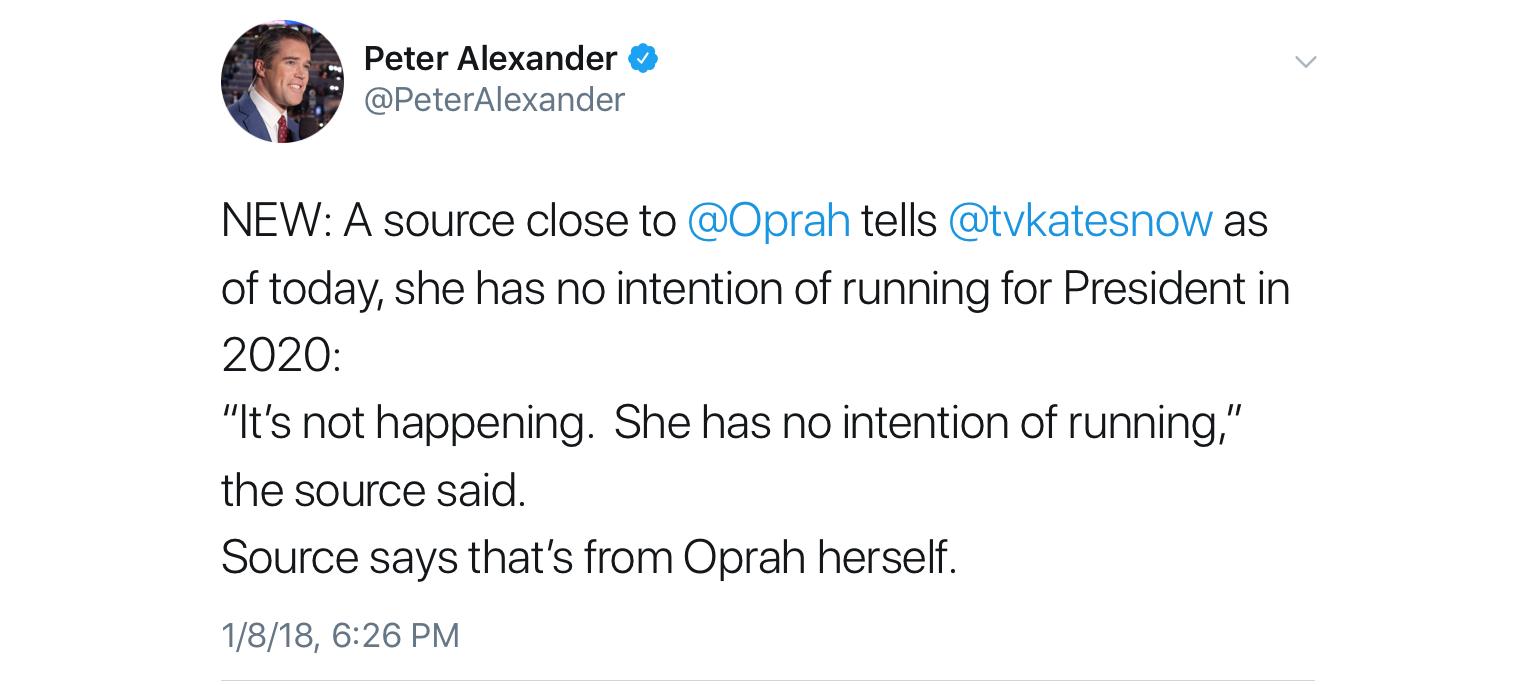This screenshot has height=685, width=1536.
Task: Open the @Oprah mention link
Action: click(x=768, y=221)
